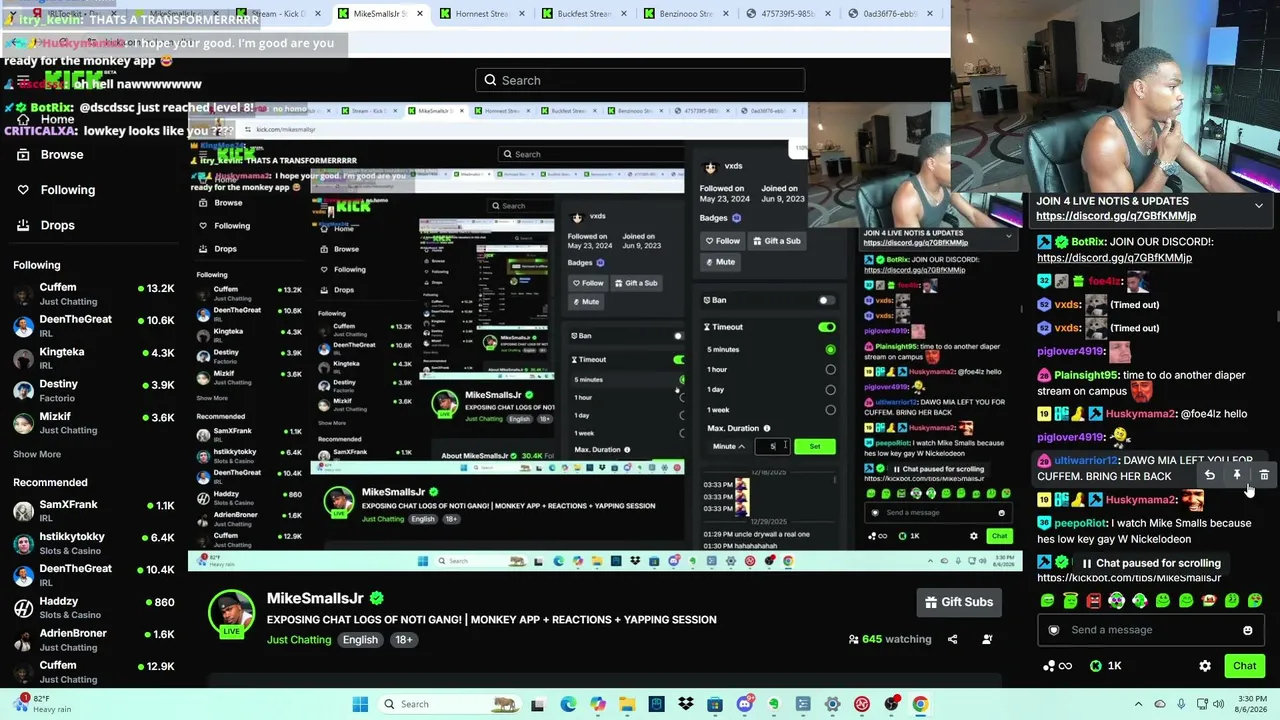The width and height of the screenshot is (1280, 720).
Task: Open Drops in the sidebar
Action: coord(58,225)
